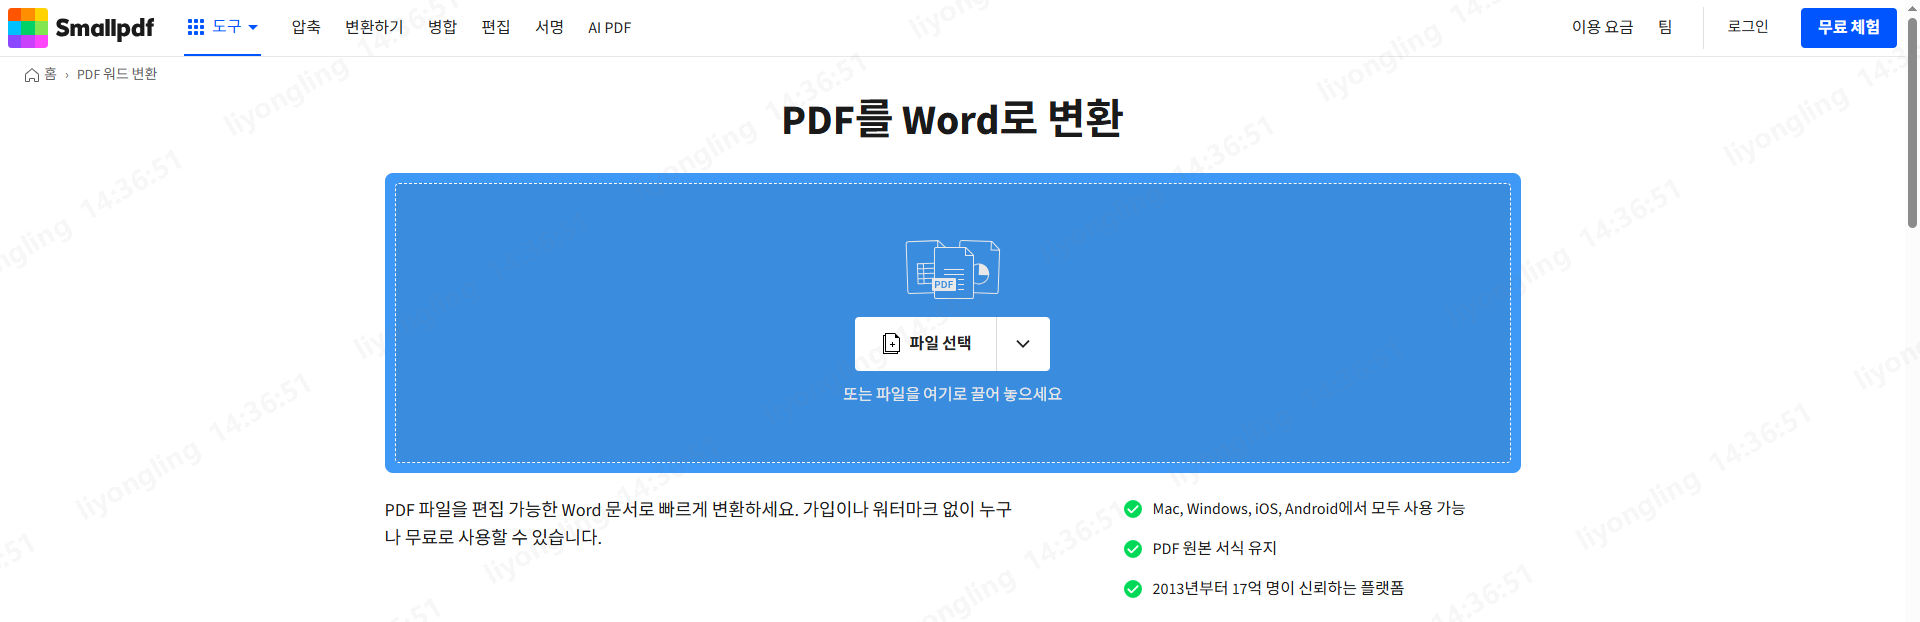Image resolution: width=1920 pixels, height=622 pixels.
Task: Go to 이용 요금 pricing page
Action: [x=1602, y=27]
